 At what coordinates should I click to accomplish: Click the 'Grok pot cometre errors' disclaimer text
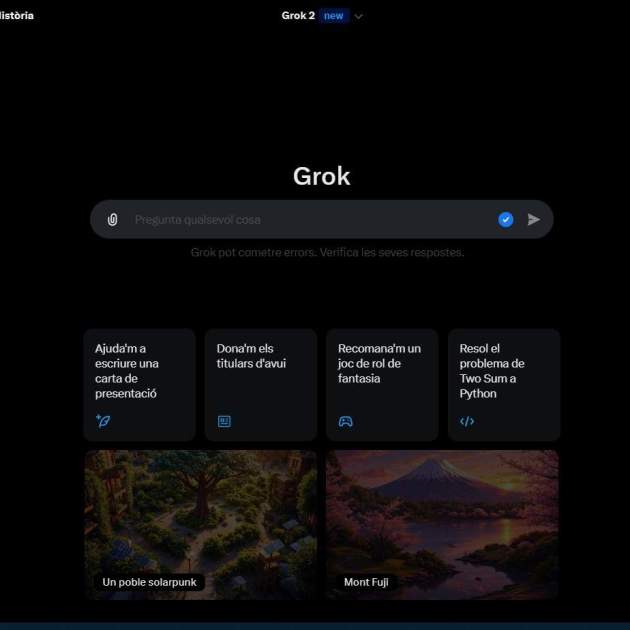327,252
